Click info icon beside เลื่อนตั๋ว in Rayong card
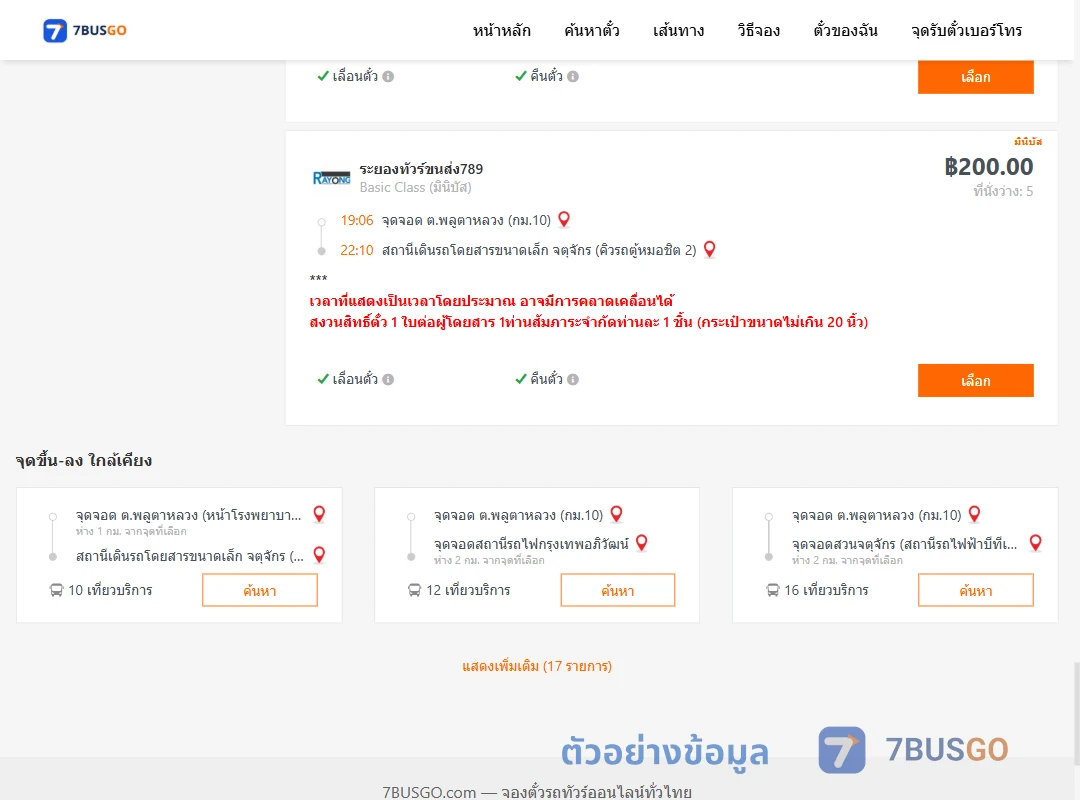Screen dimensions: 1080x800 pyautogui.click(x=388, y=380)
